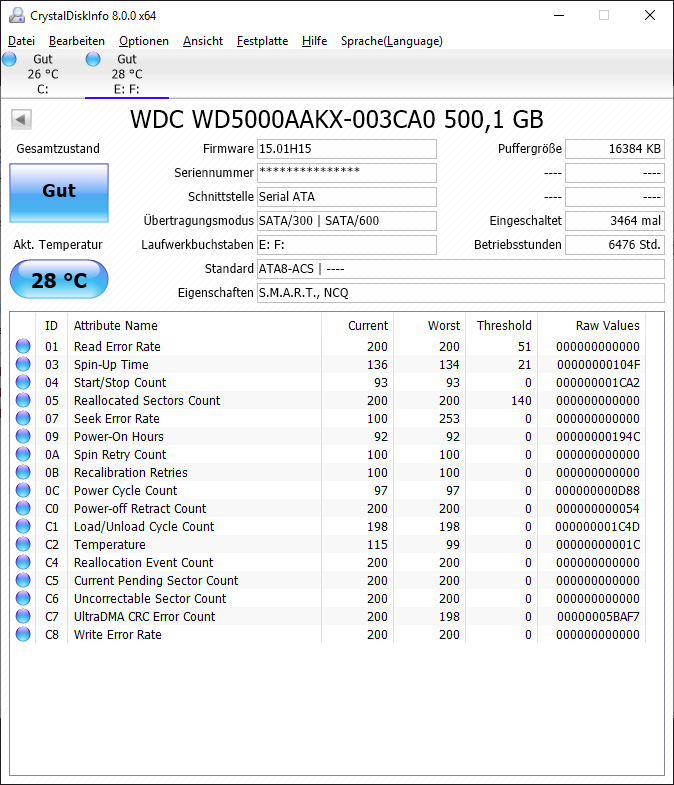Open the Hilfe menu
674x785 pixels.
(314, 41)
